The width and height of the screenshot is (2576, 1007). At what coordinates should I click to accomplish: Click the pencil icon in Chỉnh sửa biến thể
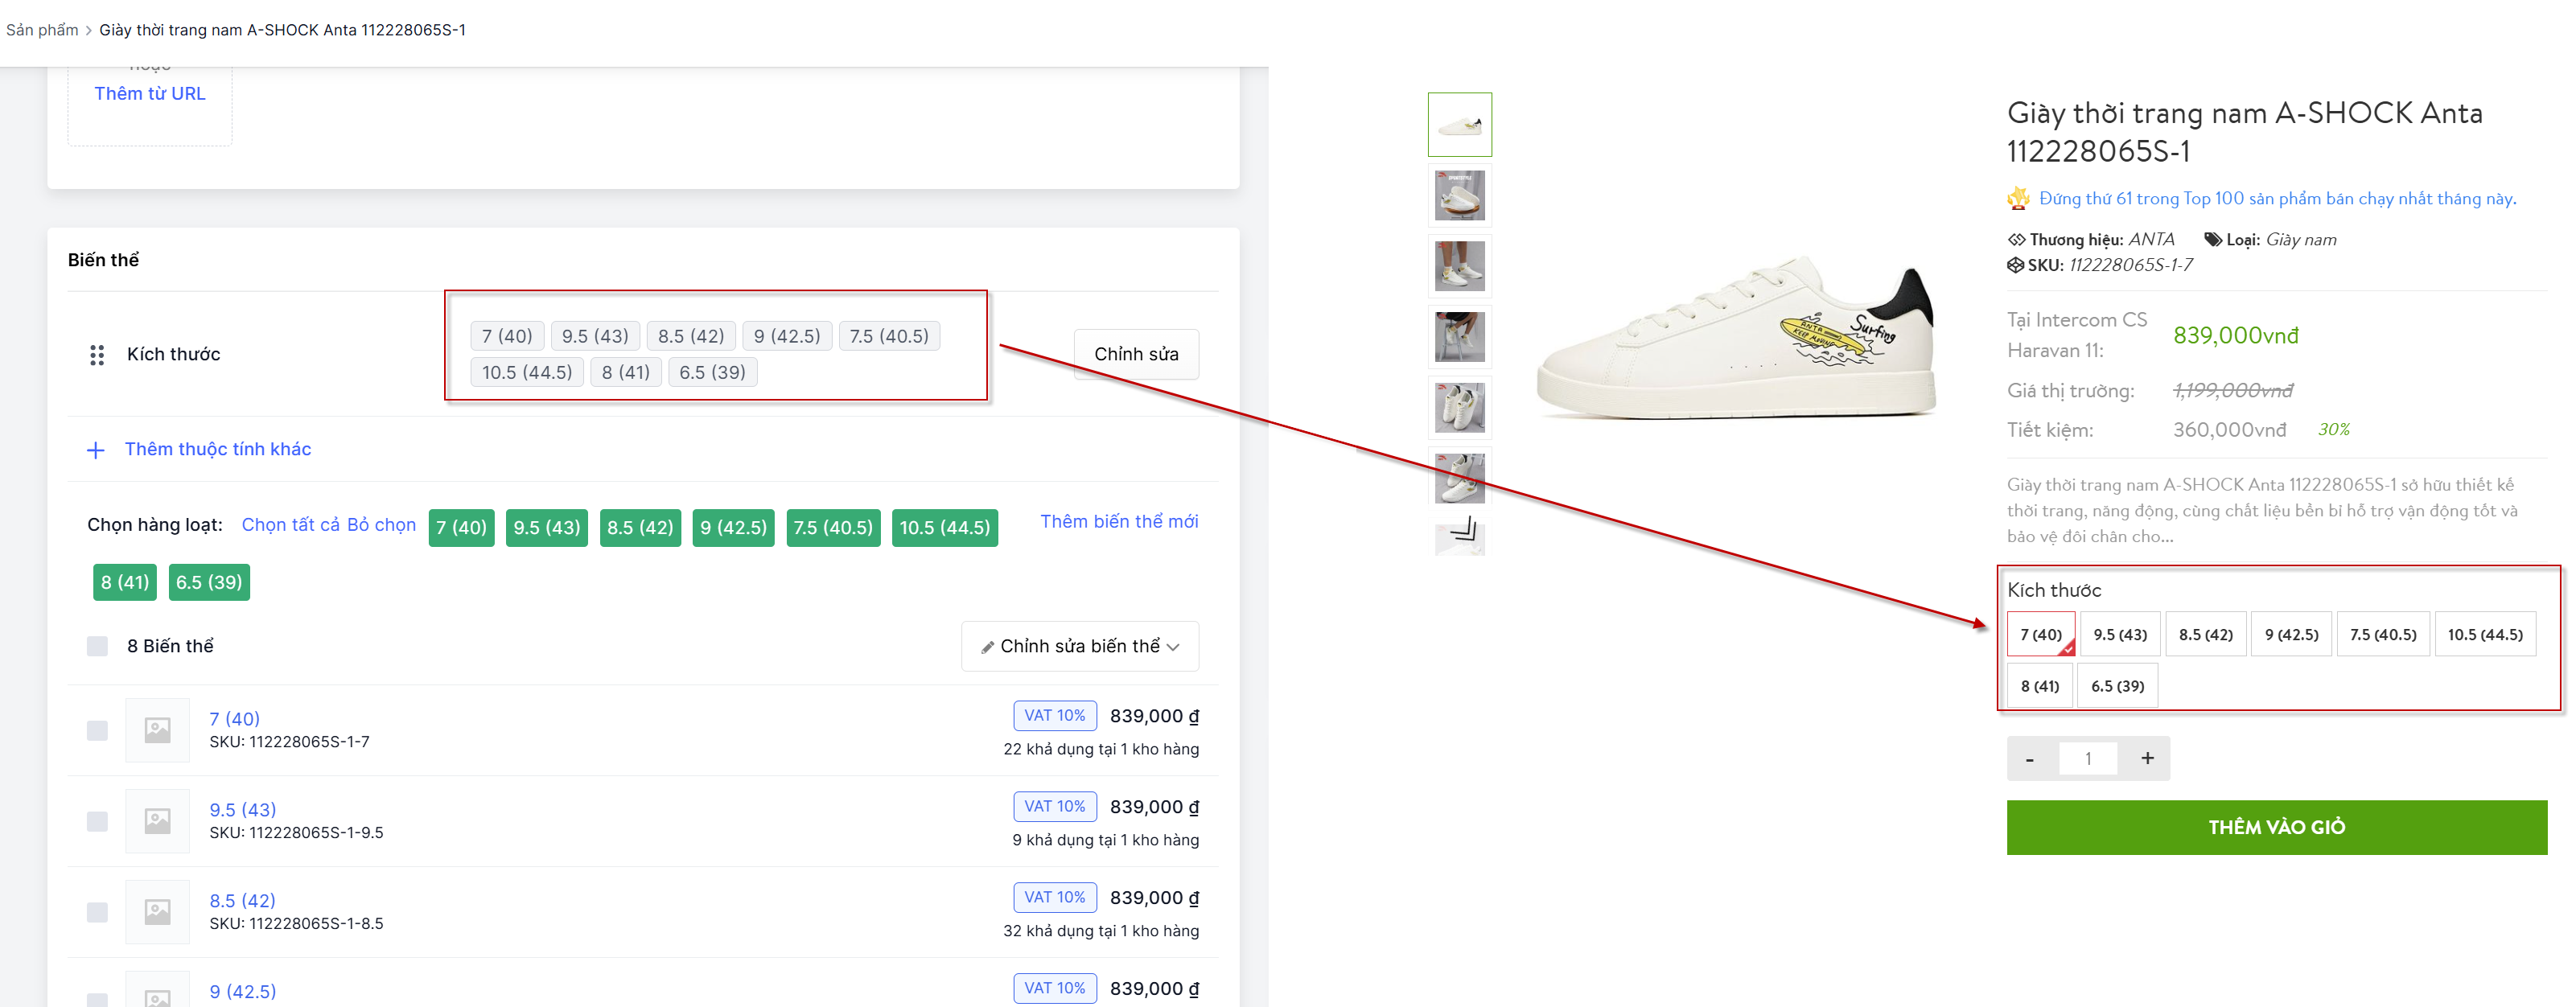987,647
